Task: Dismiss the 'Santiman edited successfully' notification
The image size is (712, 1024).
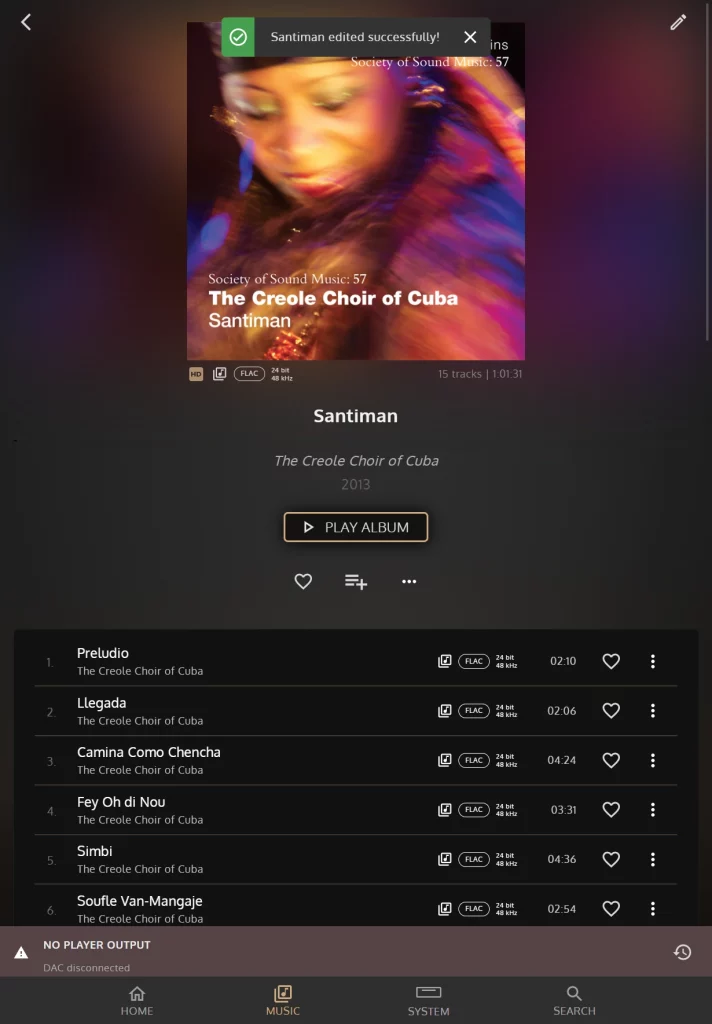Action: coord(470,37)
